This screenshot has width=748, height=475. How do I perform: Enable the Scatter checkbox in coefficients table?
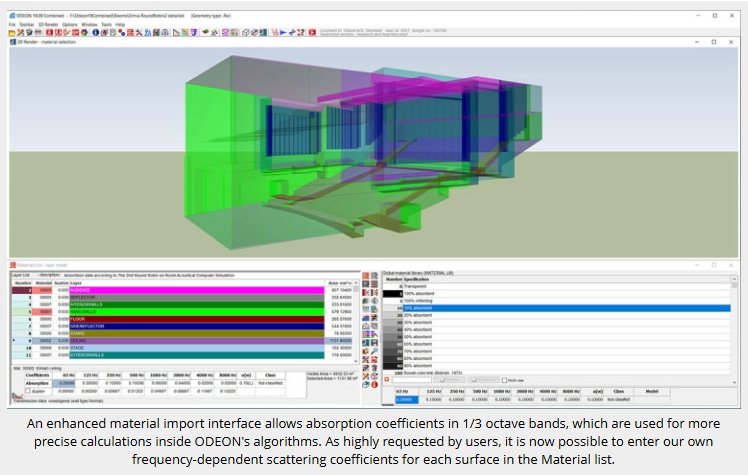[x=28, y=391]
